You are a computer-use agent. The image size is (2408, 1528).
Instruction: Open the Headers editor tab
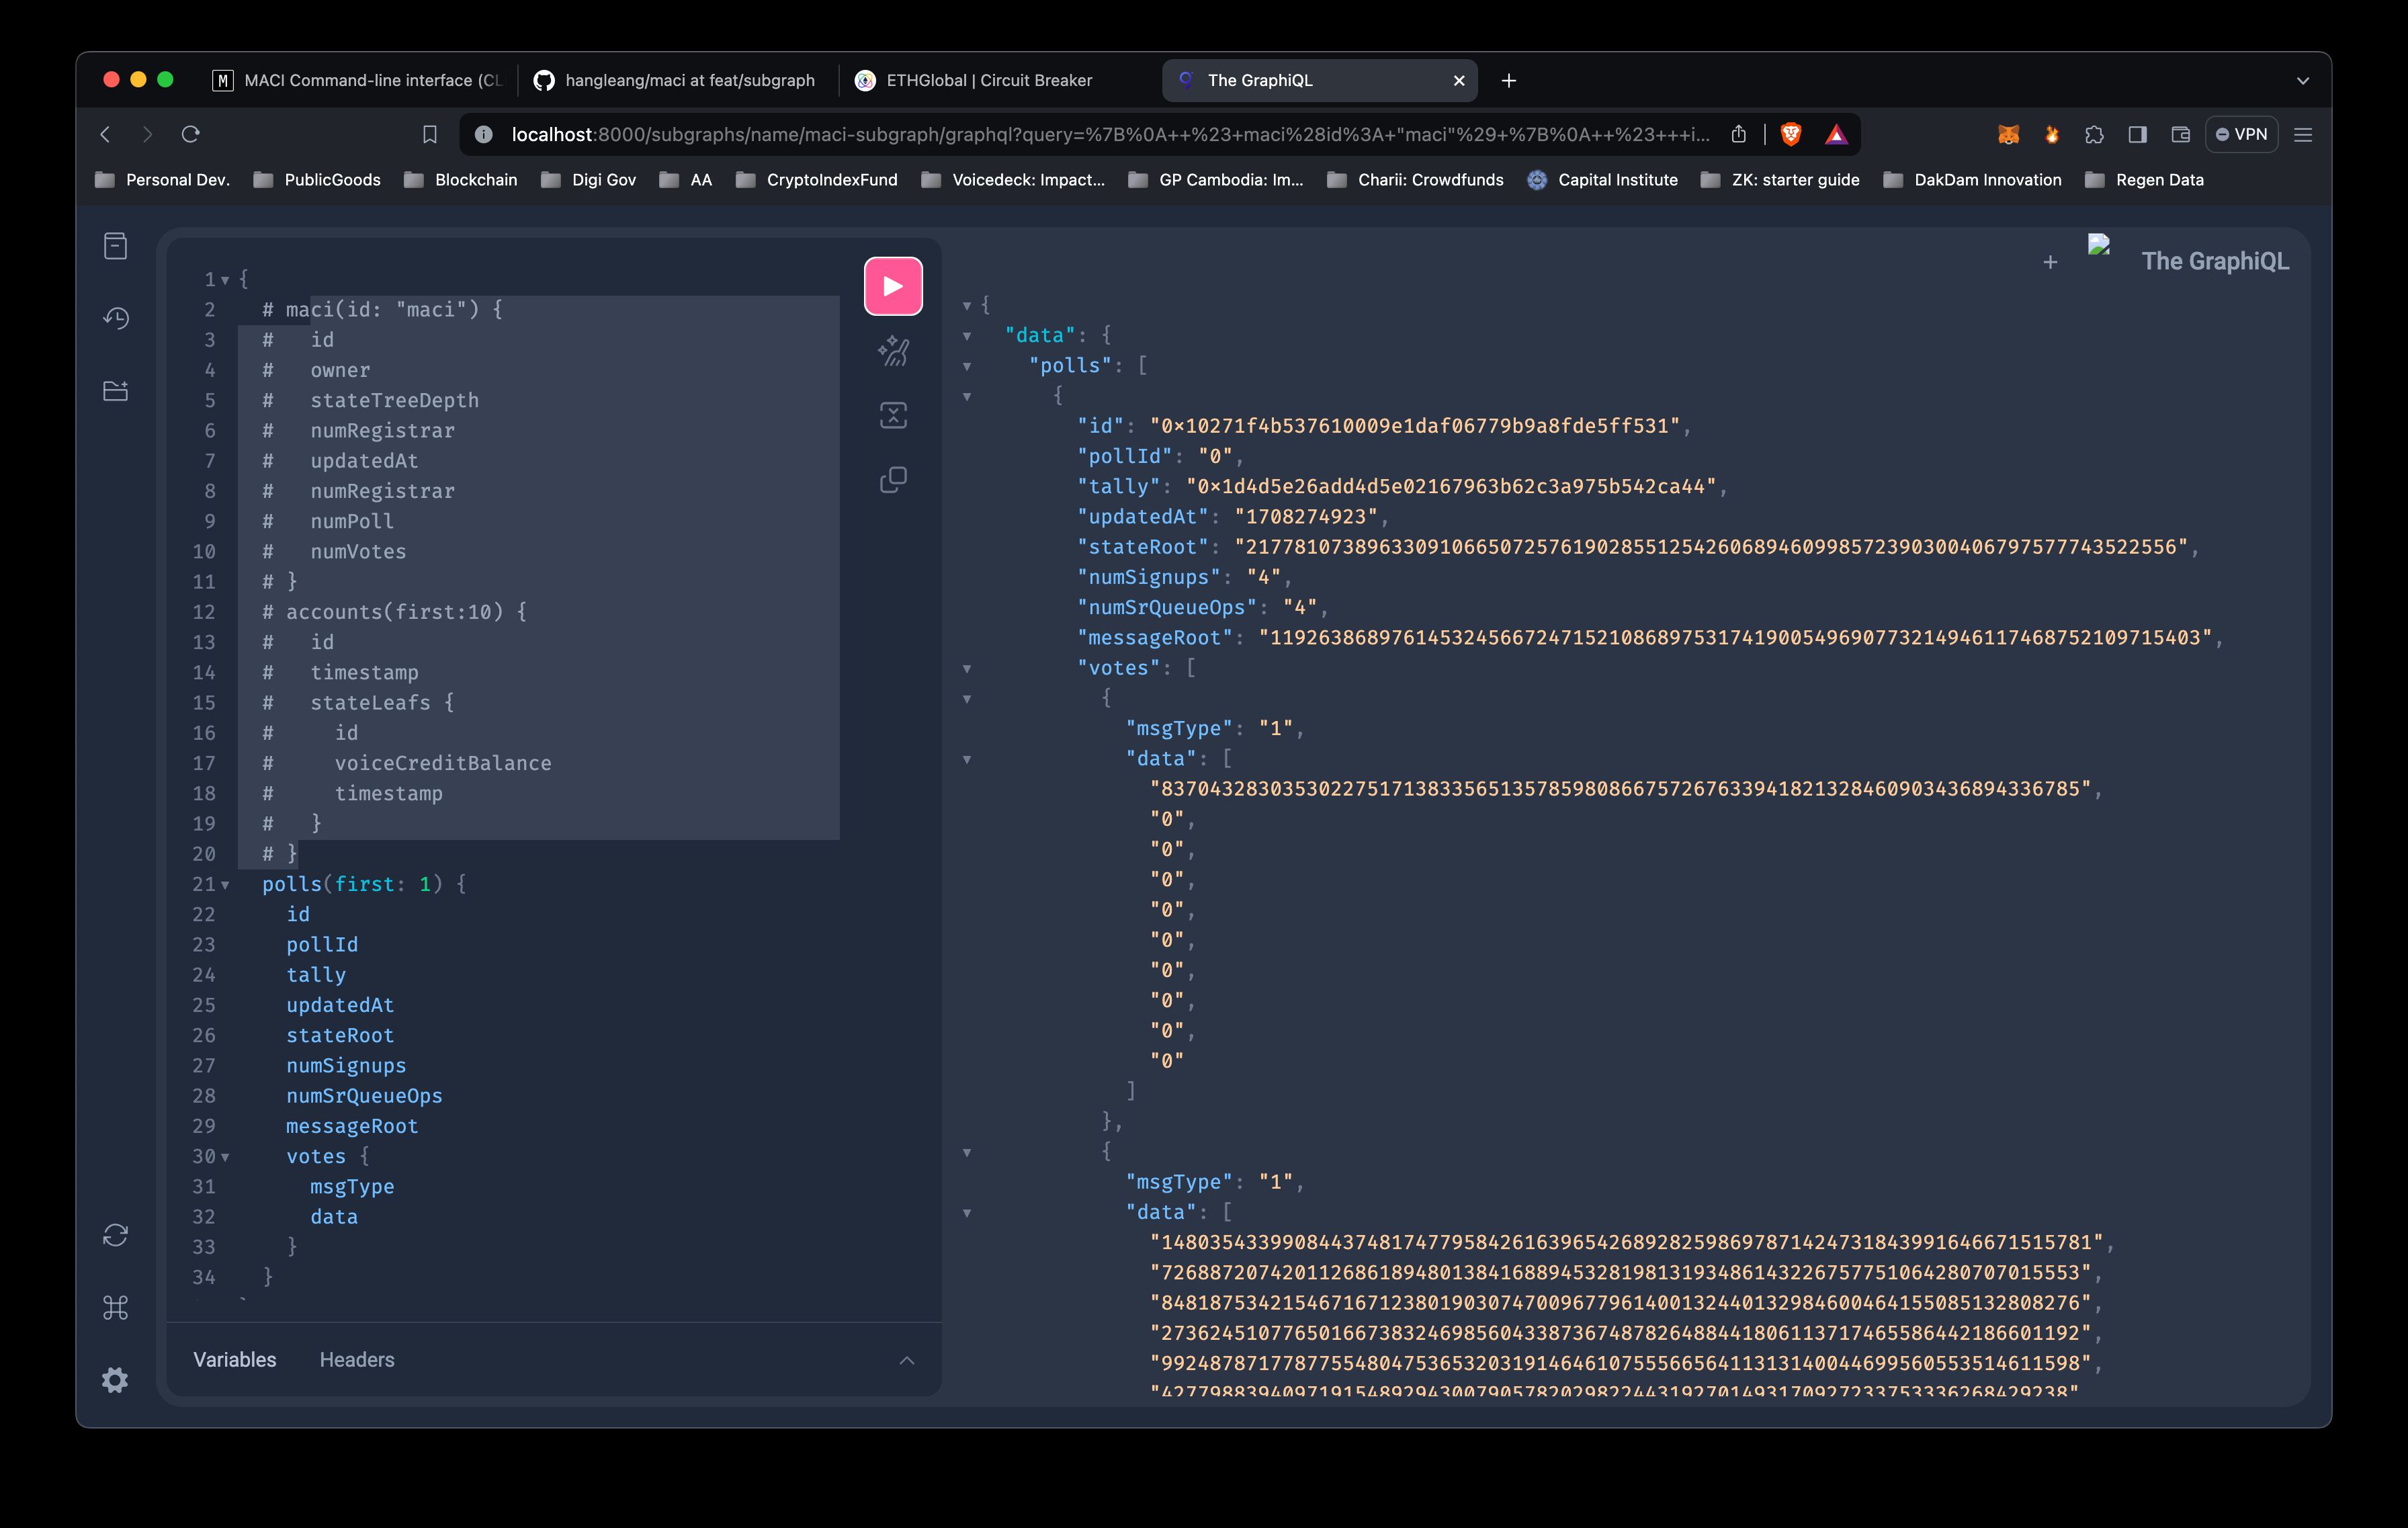point(357,1360)
